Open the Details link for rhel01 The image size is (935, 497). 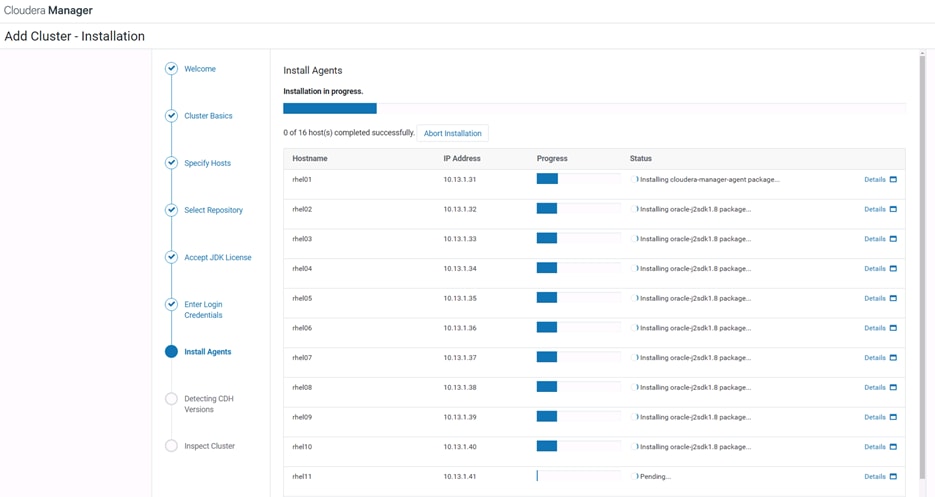875,179
